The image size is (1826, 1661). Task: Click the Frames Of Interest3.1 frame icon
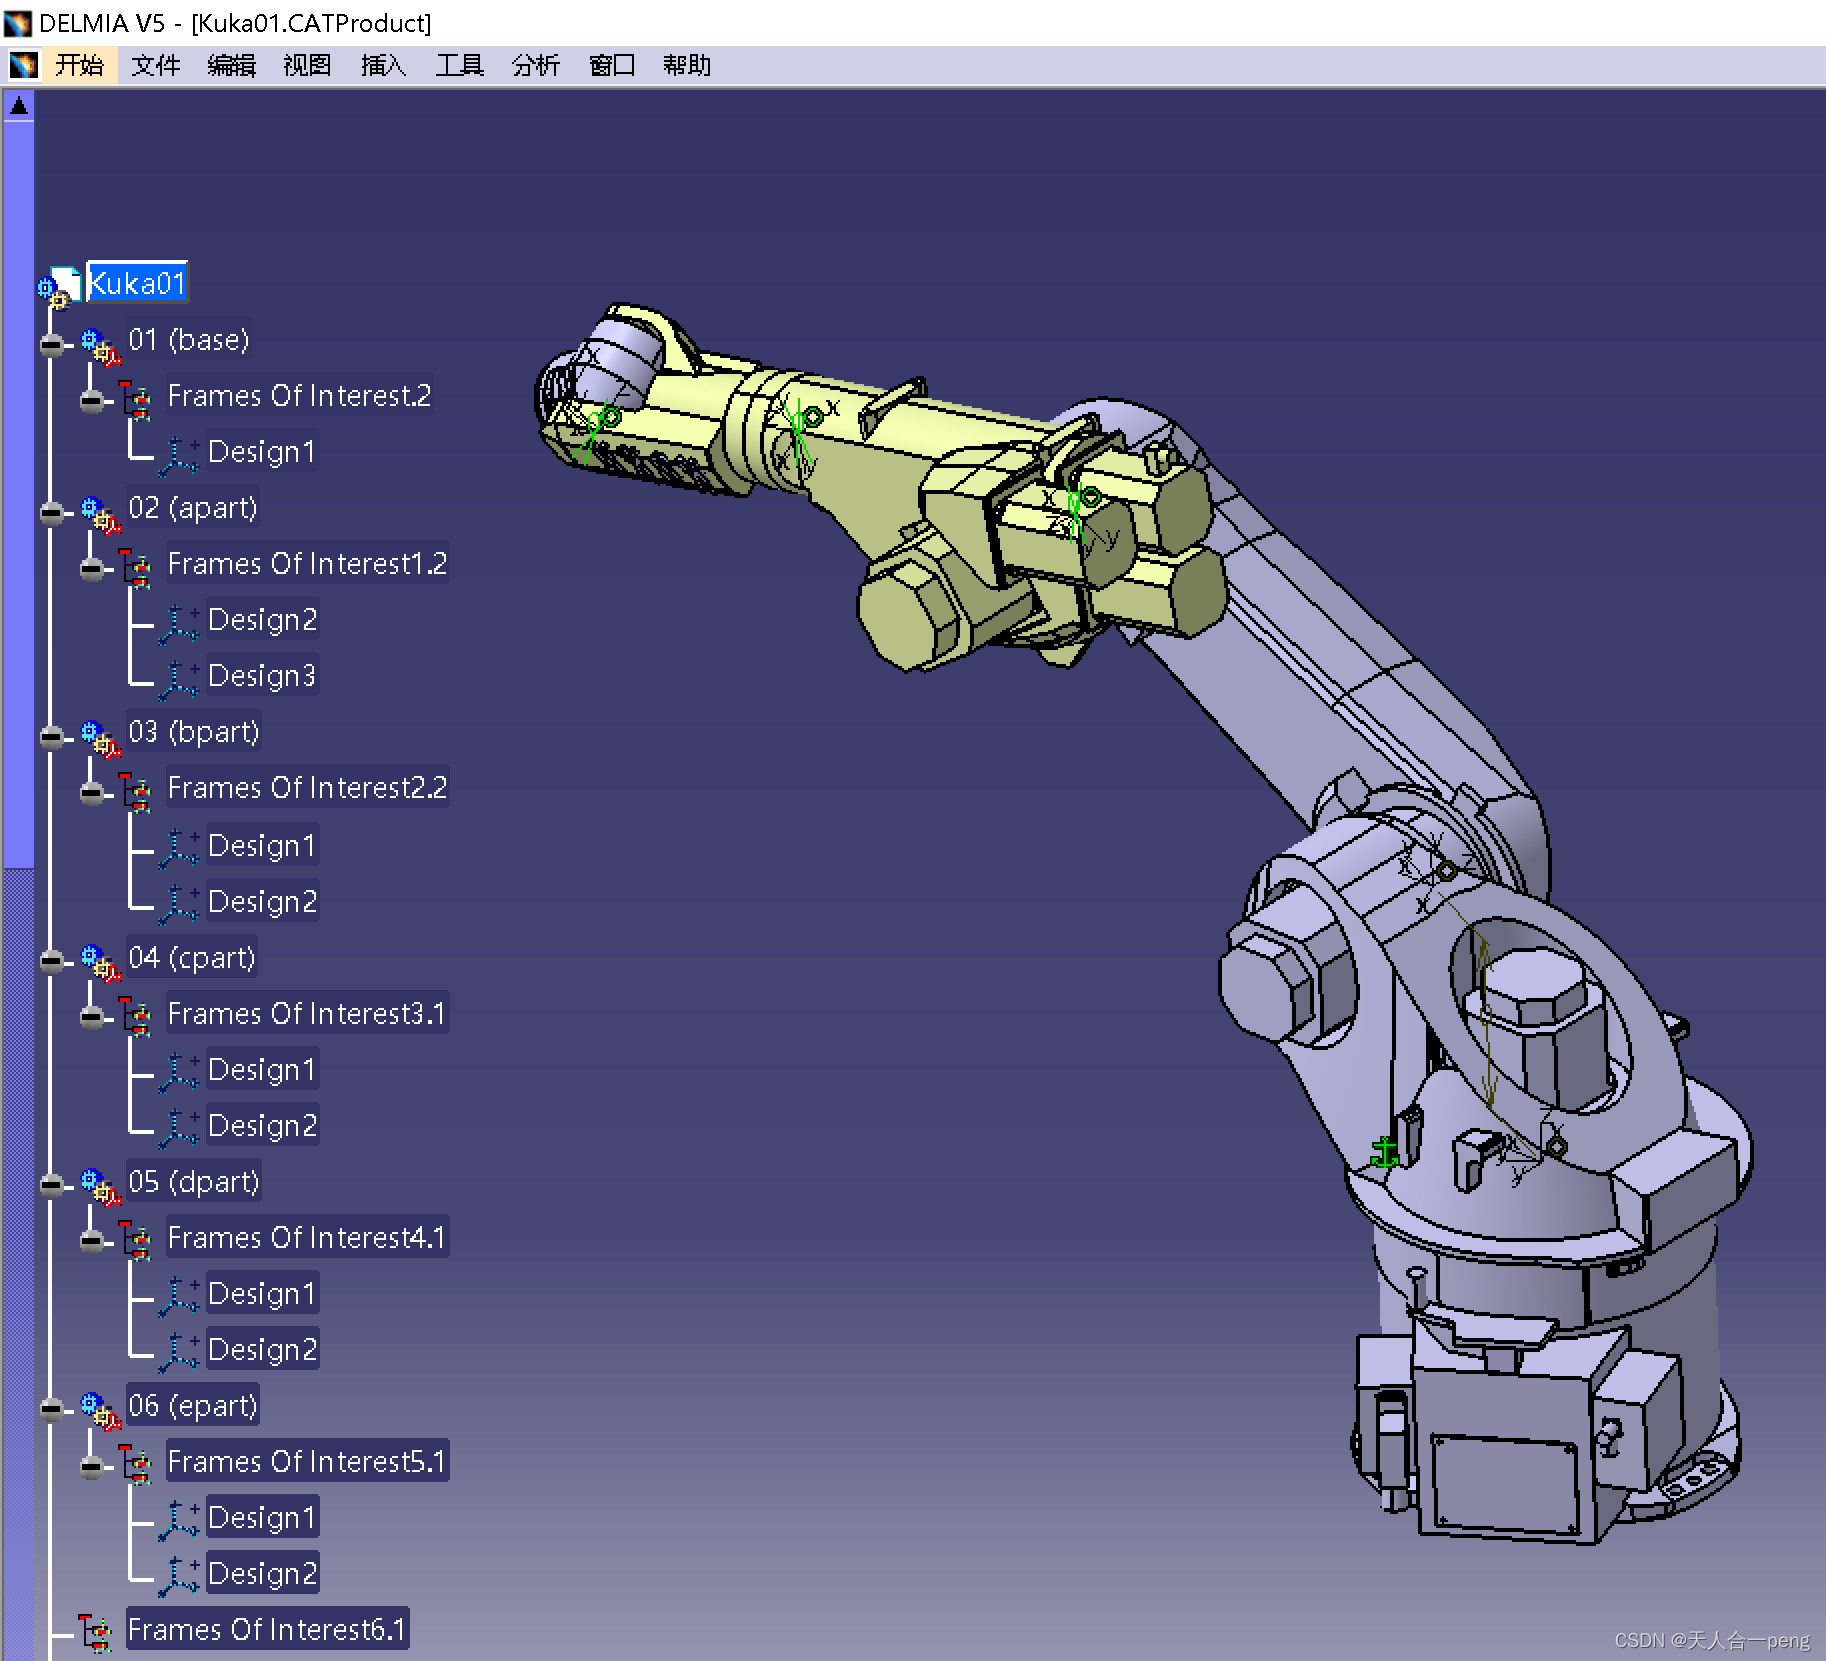(137, 1017)
